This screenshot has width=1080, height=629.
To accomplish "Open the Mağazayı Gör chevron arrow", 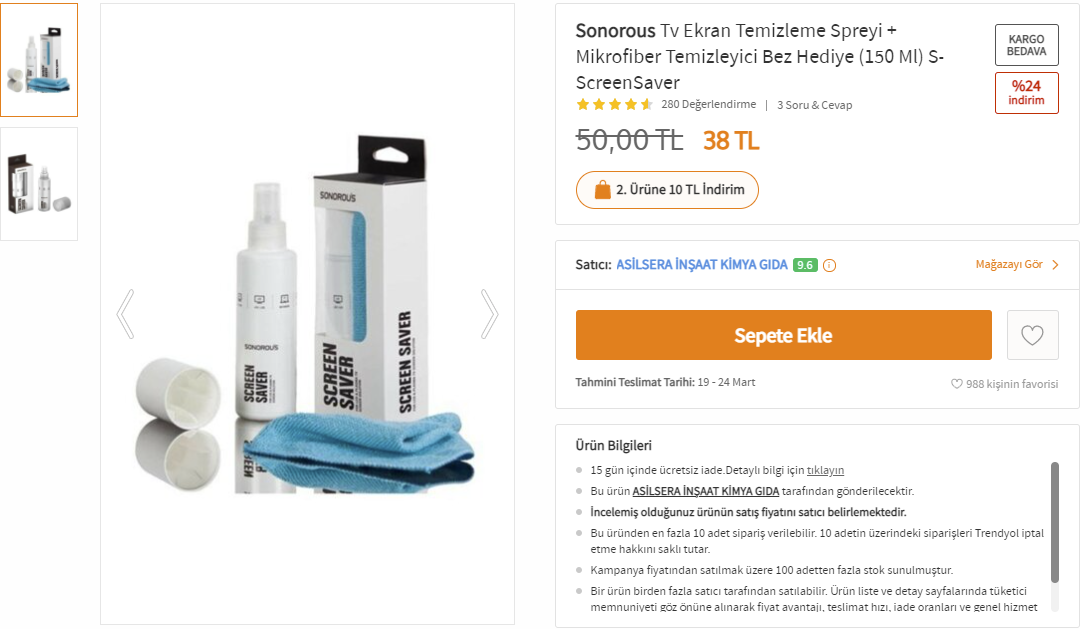I will point(1055,265).
